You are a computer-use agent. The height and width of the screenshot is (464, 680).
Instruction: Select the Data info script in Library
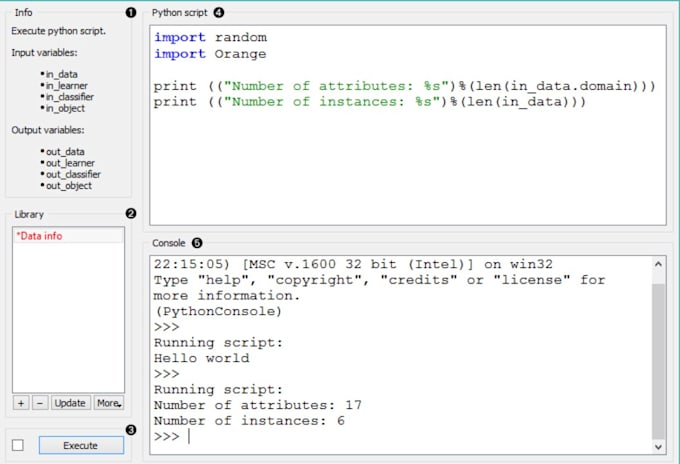point(69,236)
